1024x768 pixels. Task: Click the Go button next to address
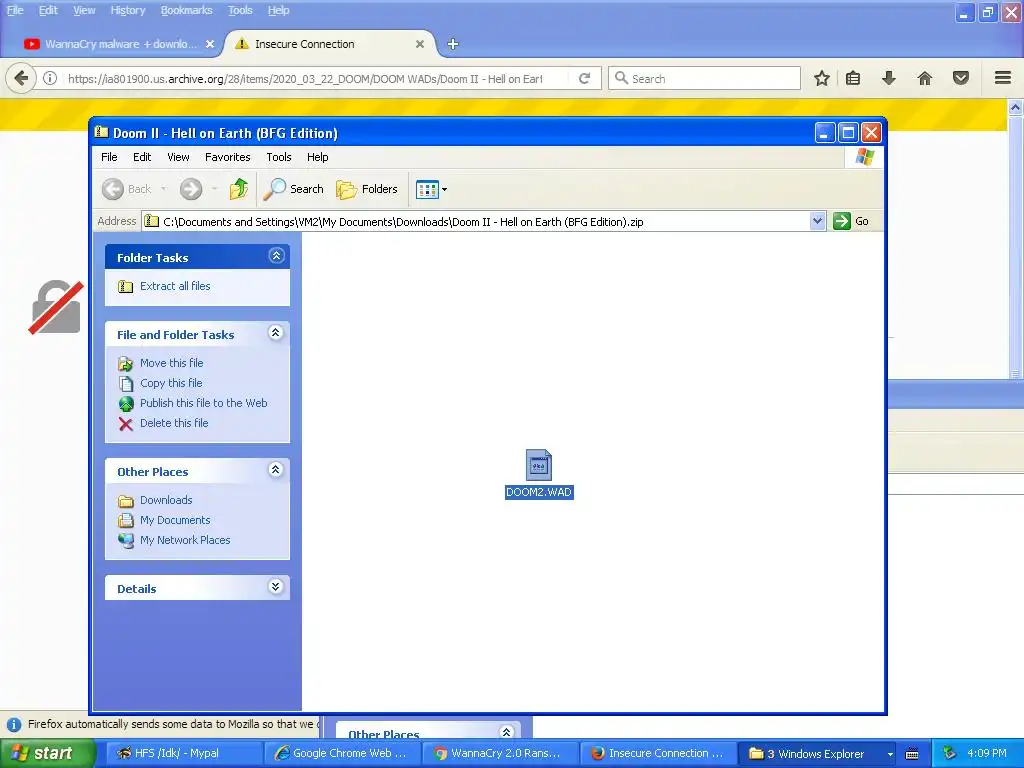coord(851,221)
